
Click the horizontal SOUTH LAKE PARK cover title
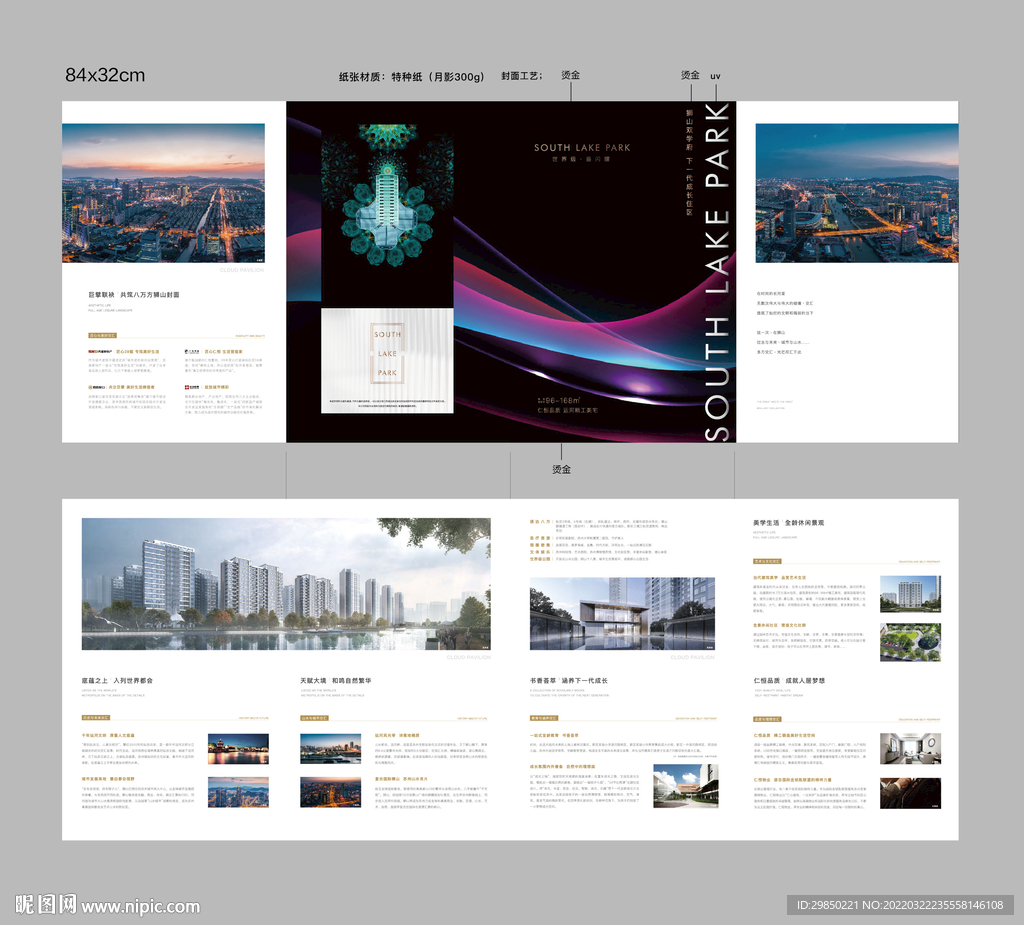coord(582,148)
